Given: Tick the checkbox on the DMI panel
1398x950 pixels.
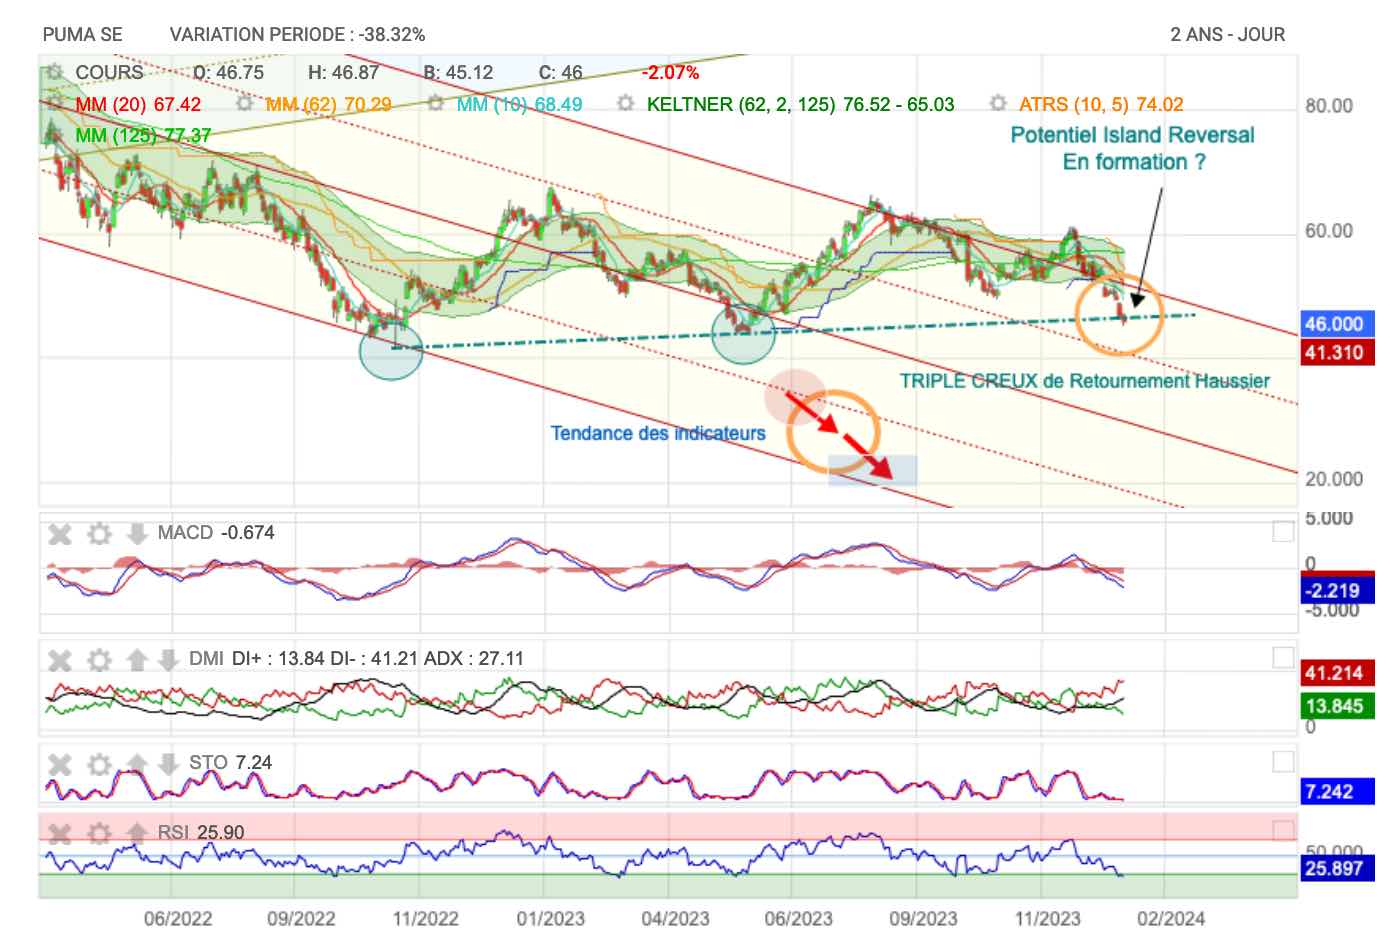Looking at the screenshot, I should tap(1283, 657).
